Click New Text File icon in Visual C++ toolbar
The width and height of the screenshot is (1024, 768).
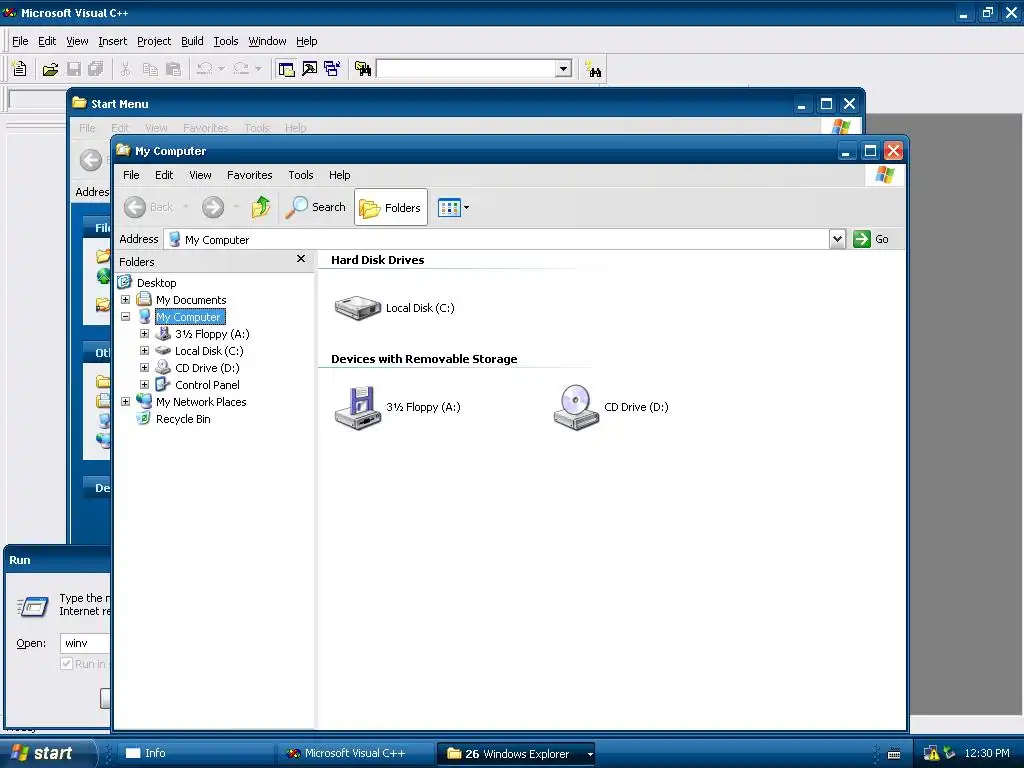[20, 69]
